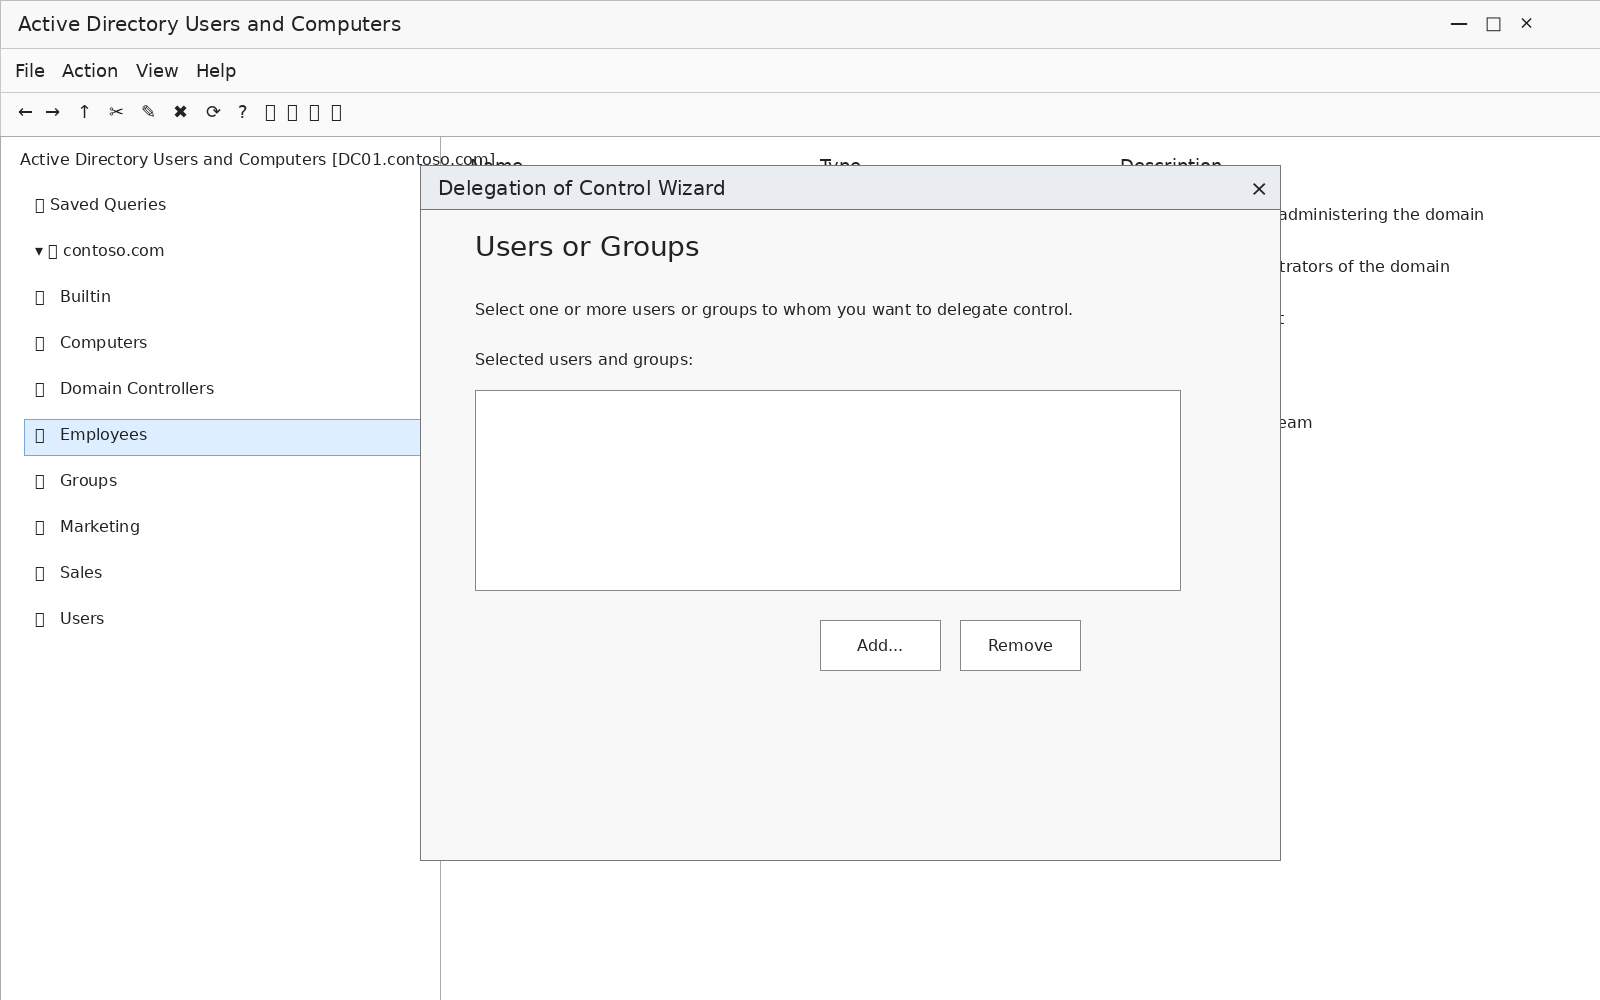
Task: Click the back arrow toolbar icon
Action: tap(25, 112)
